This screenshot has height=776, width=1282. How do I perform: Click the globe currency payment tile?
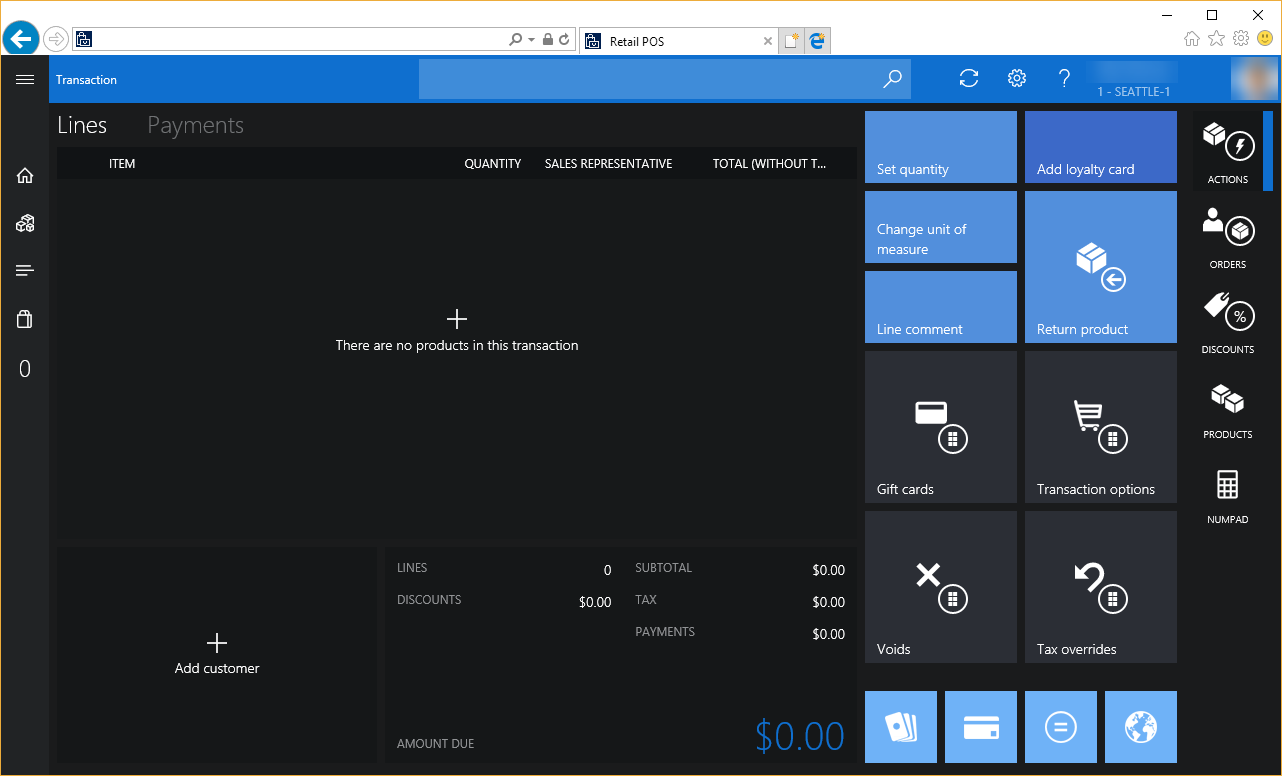click(x=1141, y=727)
